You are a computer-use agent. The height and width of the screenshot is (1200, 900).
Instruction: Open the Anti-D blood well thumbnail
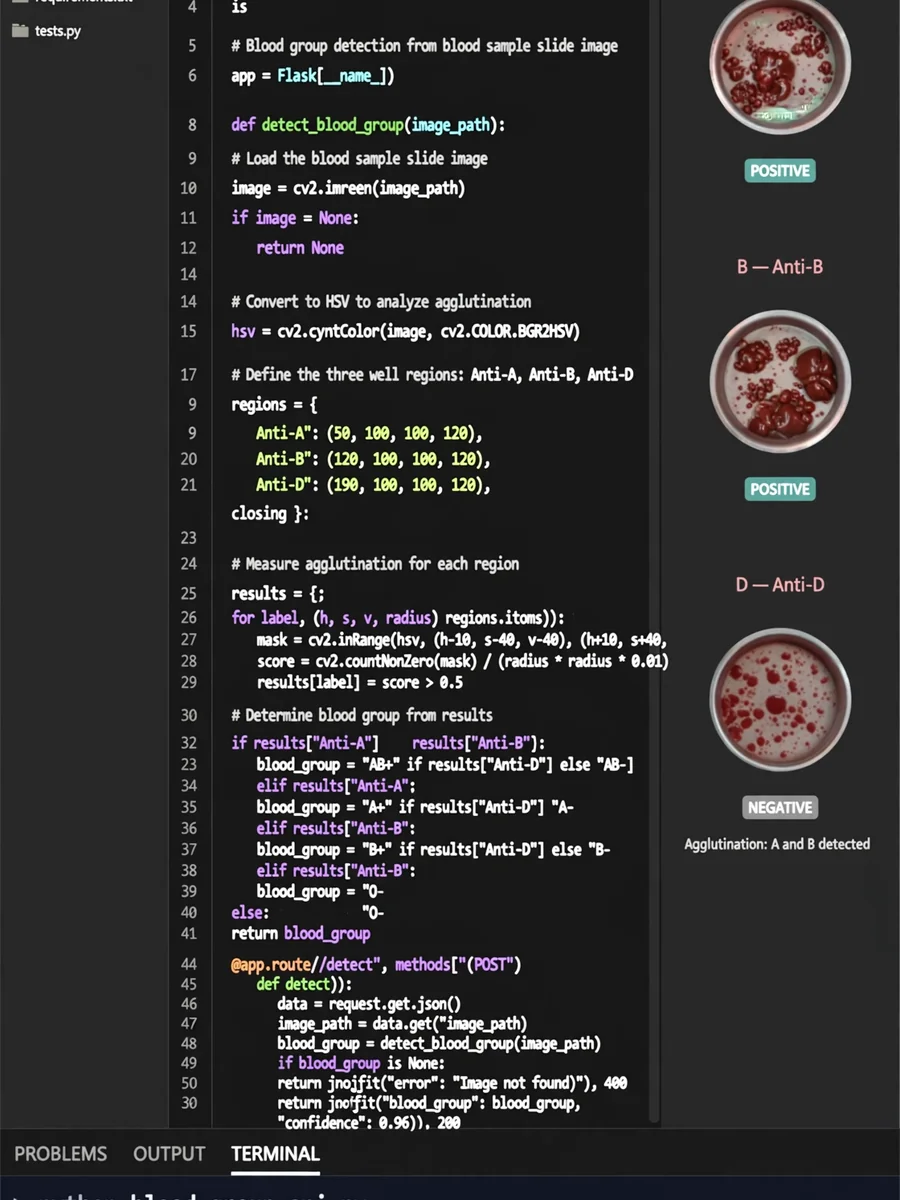[x=780, y=699]
